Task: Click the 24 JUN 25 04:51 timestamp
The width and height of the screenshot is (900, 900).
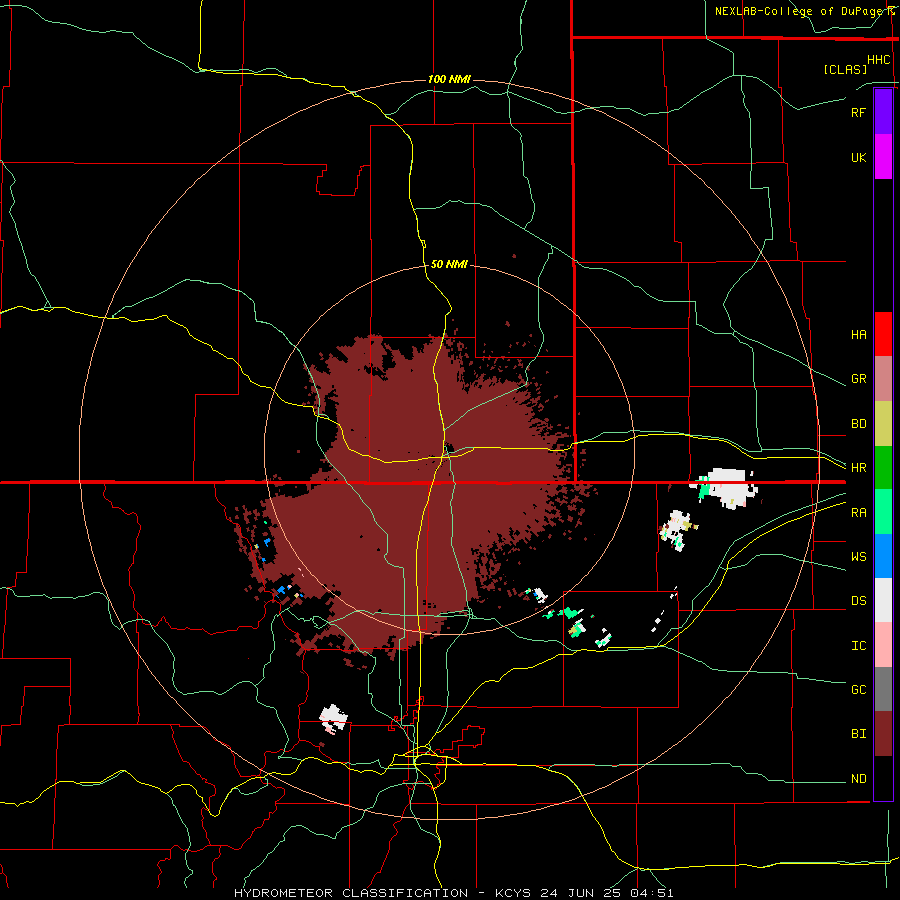Action: coord(608,893)
